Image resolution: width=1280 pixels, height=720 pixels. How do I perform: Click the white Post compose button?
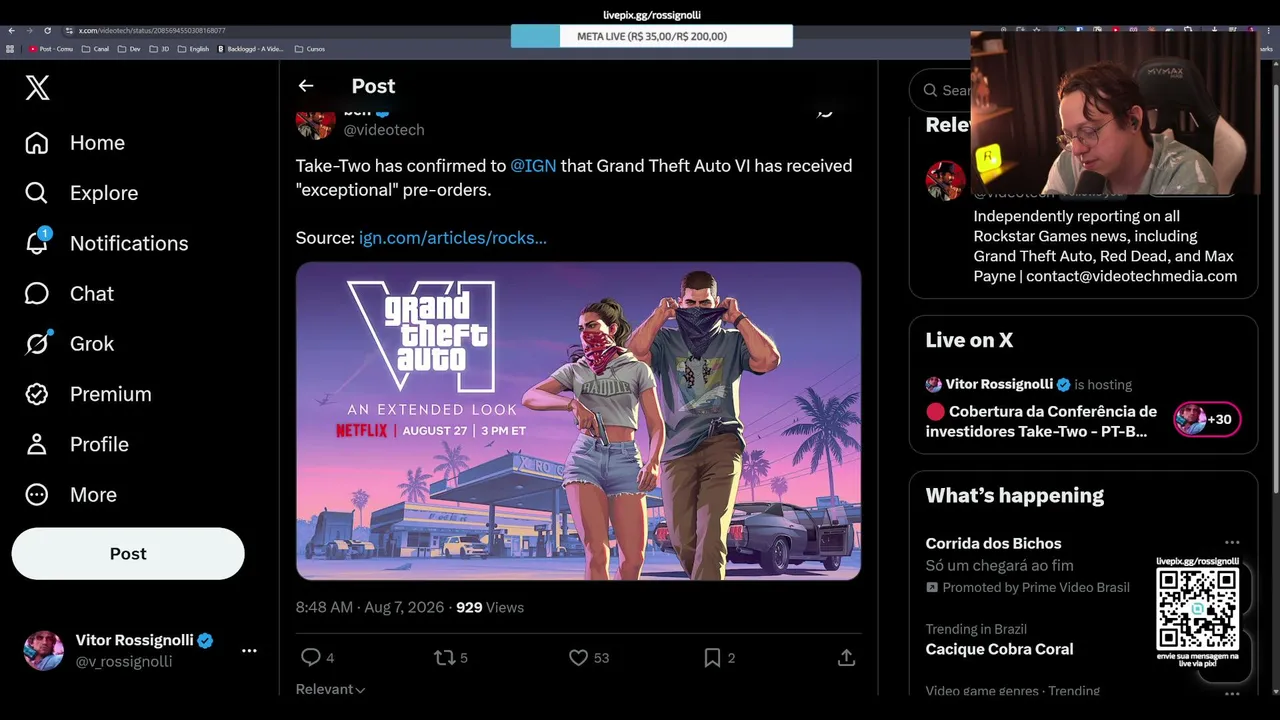click(x=128, y=554)
